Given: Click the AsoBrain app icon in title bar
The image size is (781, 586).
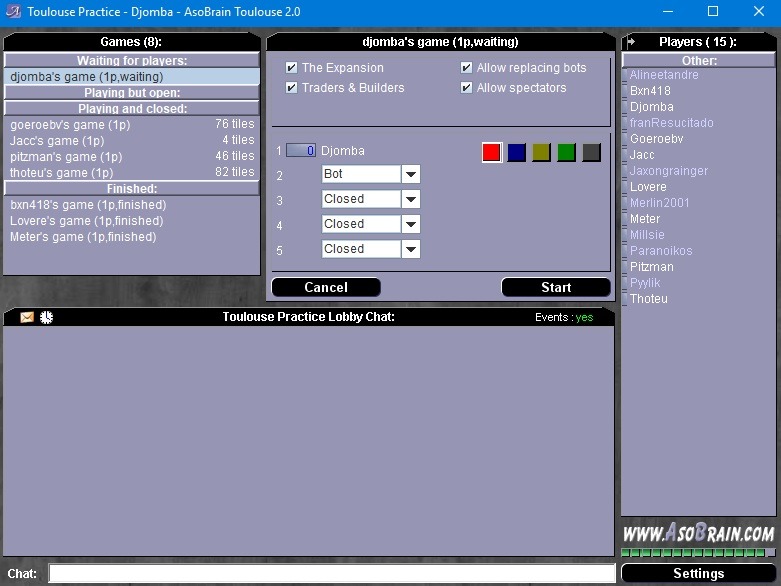Looking at the screenshot, I should (x=13, y=11).
